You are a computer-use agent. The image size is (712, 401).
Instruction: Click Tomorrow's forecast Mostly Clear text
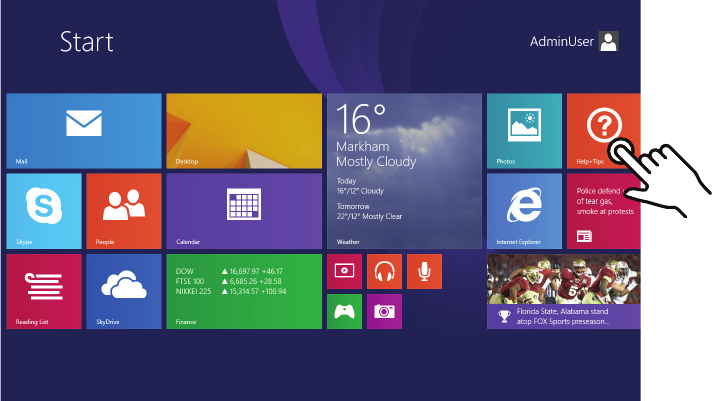369,217
